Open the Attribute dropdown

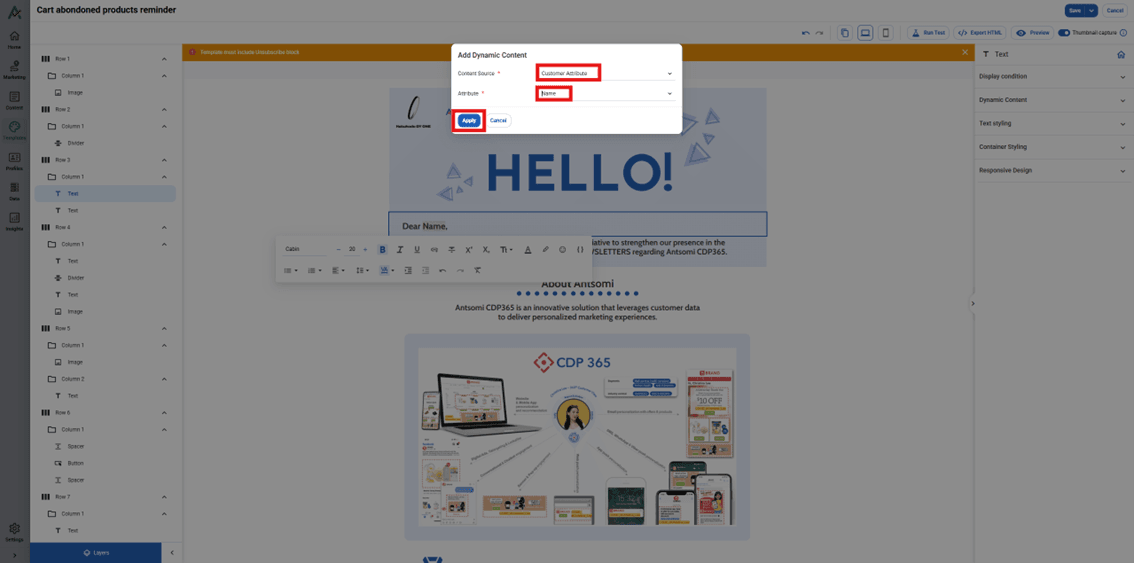tap(605, 94)
